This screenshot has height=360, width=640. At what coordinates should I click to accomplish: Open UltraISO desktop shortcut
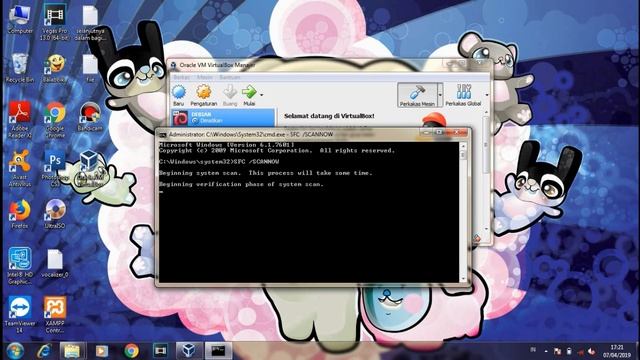[55, 213]
